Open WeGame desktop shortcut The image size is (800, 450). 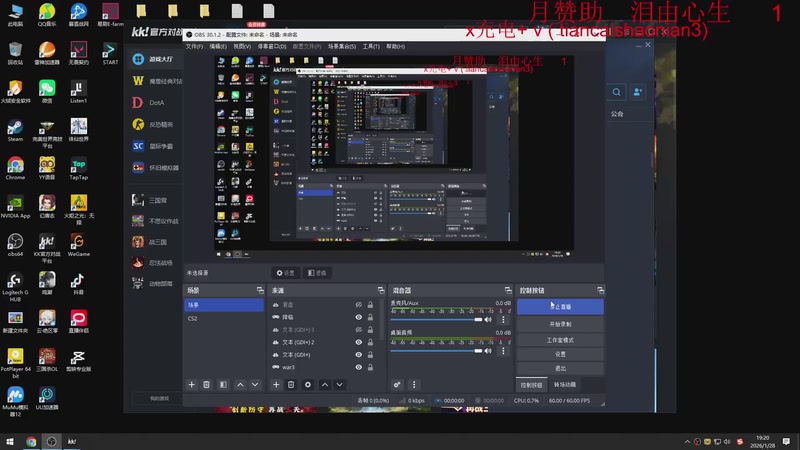(x=79, y=244)
